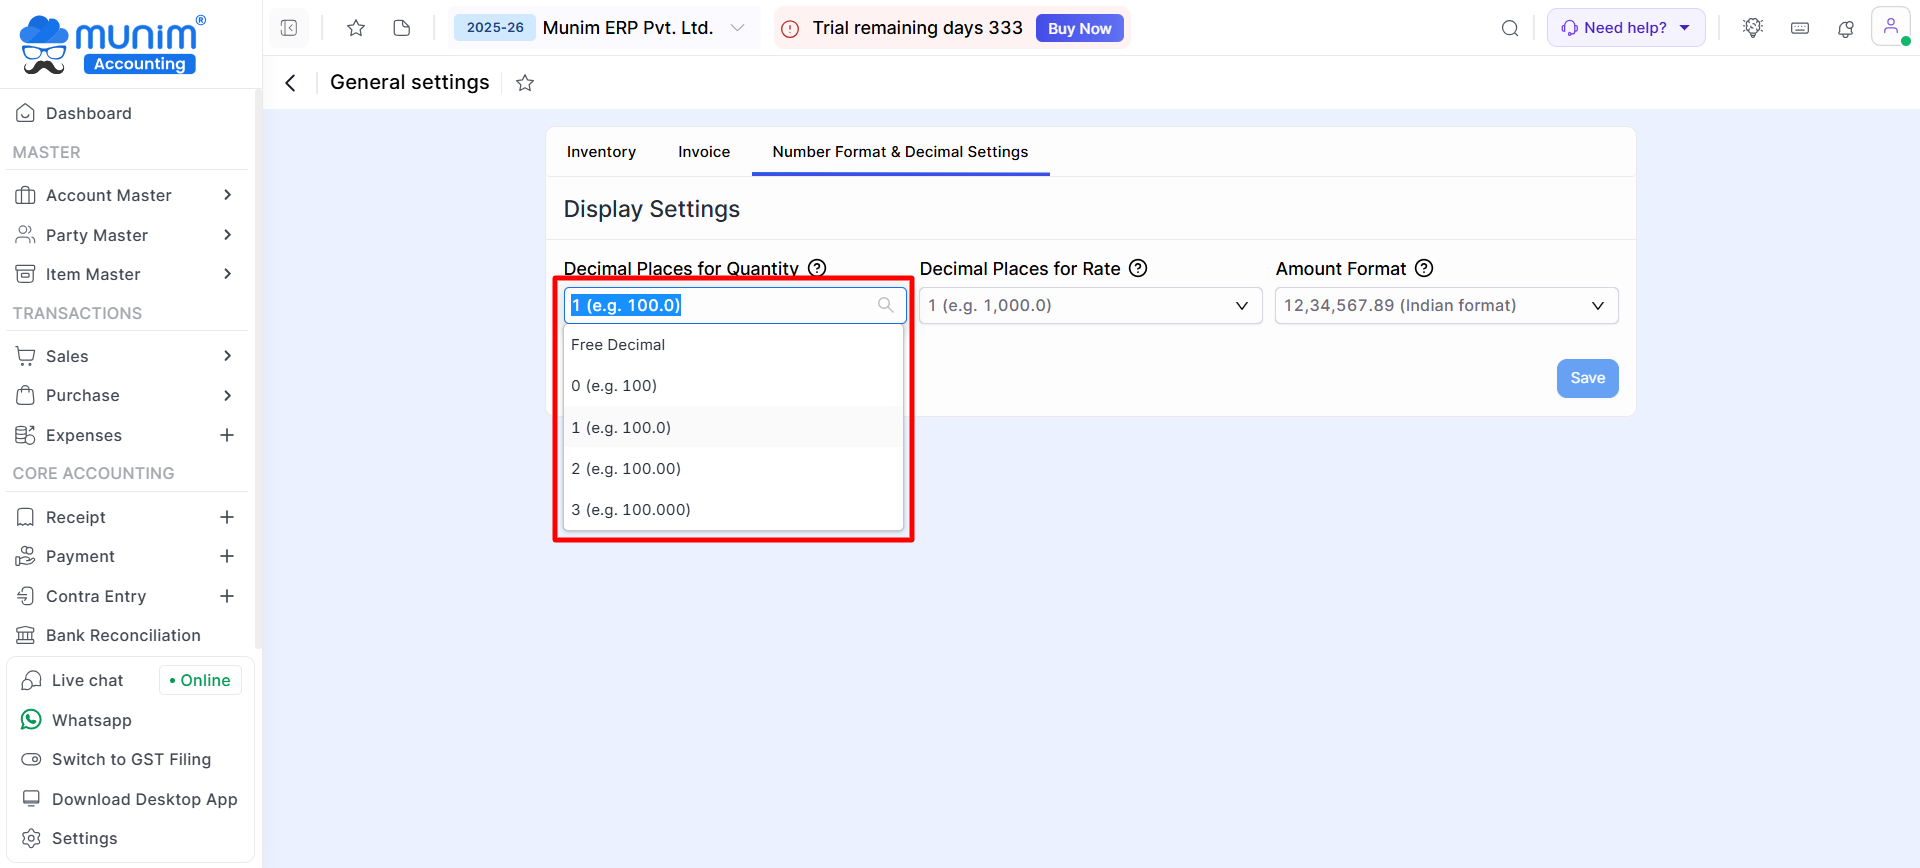Image resolution: width=1920 pixels, height=868 pixels.
Task: Open the user profile avatar icon
Action: [1890, 27]
